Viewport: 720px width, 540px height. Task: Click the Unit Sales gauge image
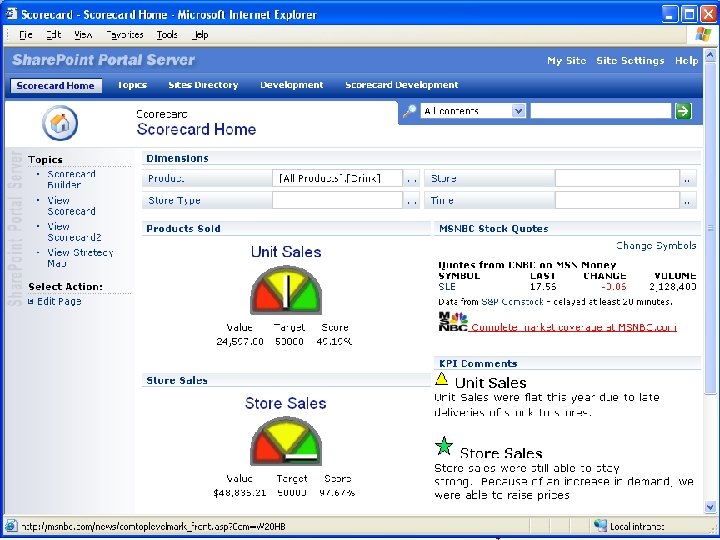[x=286, y=290]
